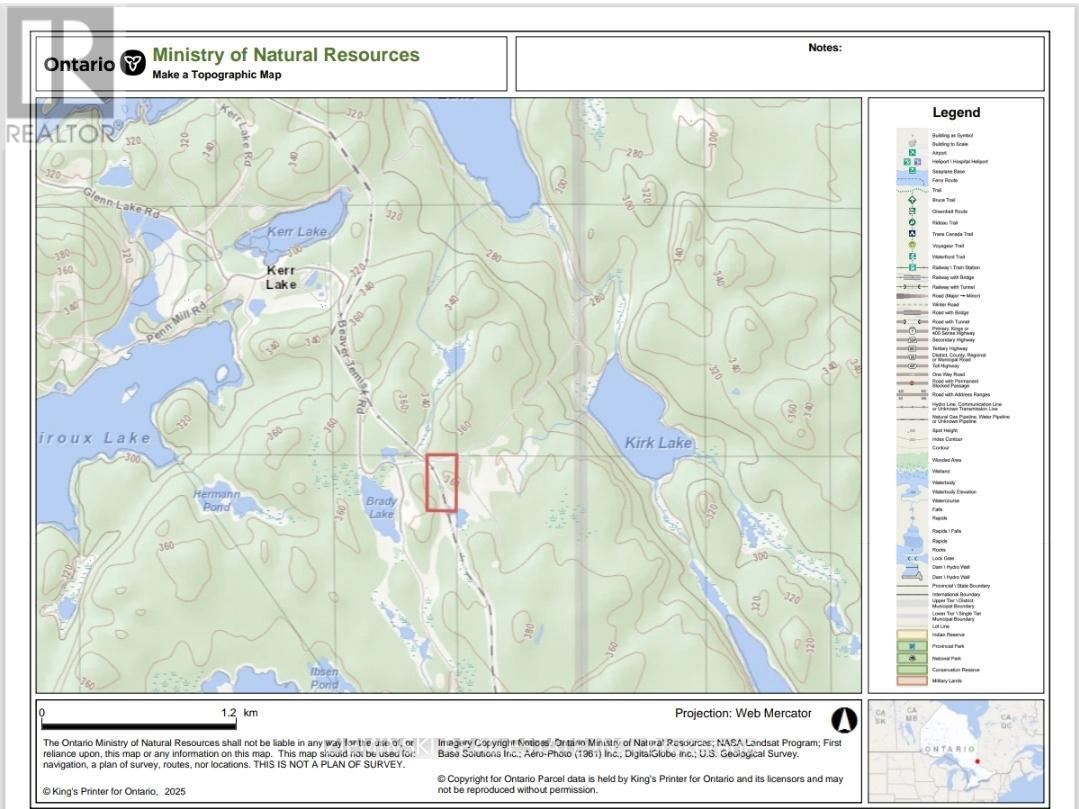This screenshot has height=809, width=1079.
Task: Click the Ontario trillium logo icon
Action: coord(132,64)
